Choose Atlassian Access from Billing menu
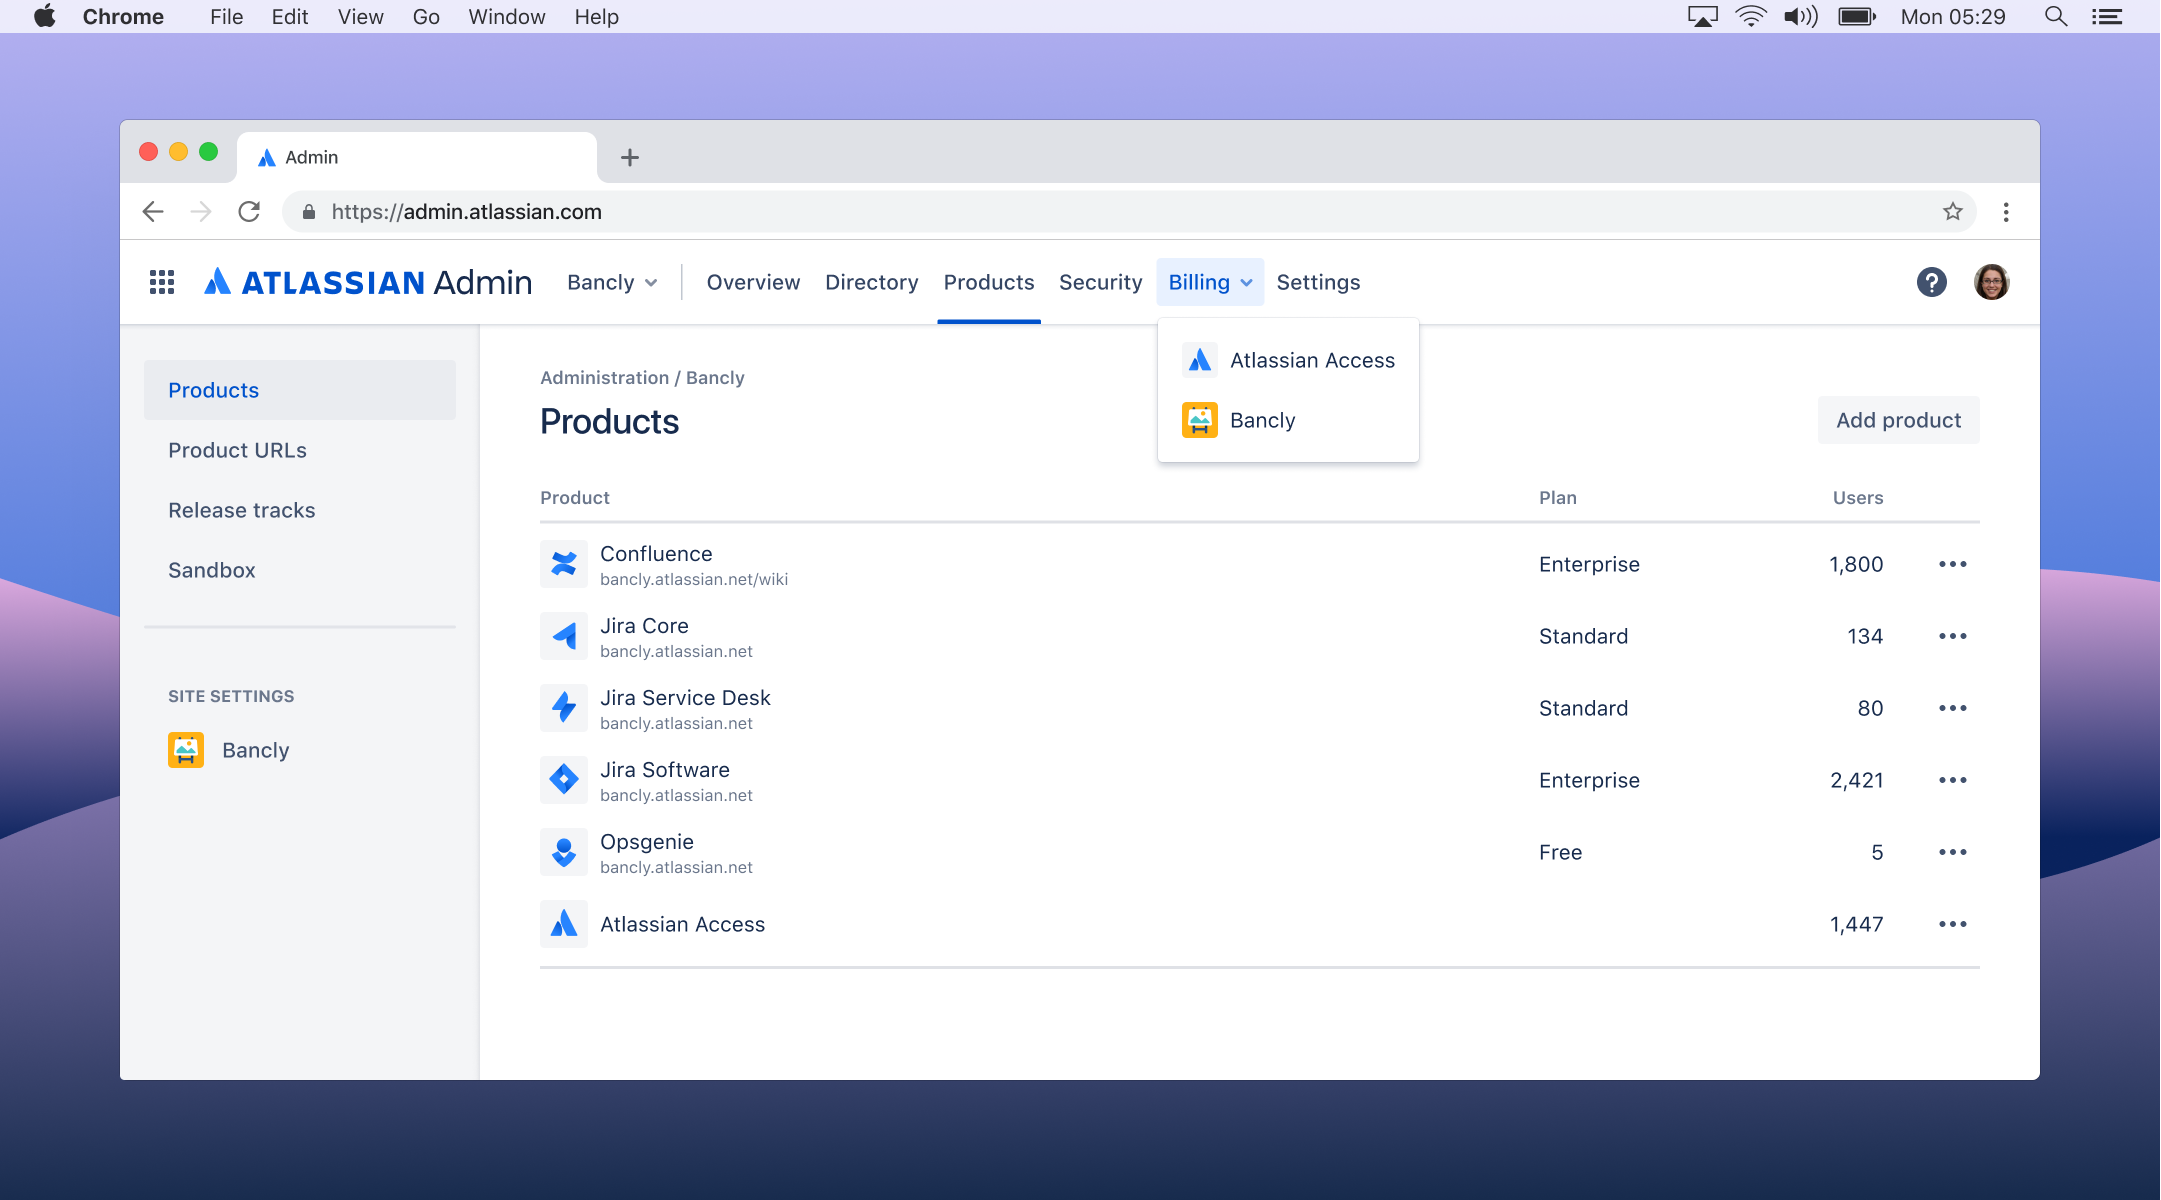The height and width of the screenshot is (1200, 2161). click(1288, 360)
